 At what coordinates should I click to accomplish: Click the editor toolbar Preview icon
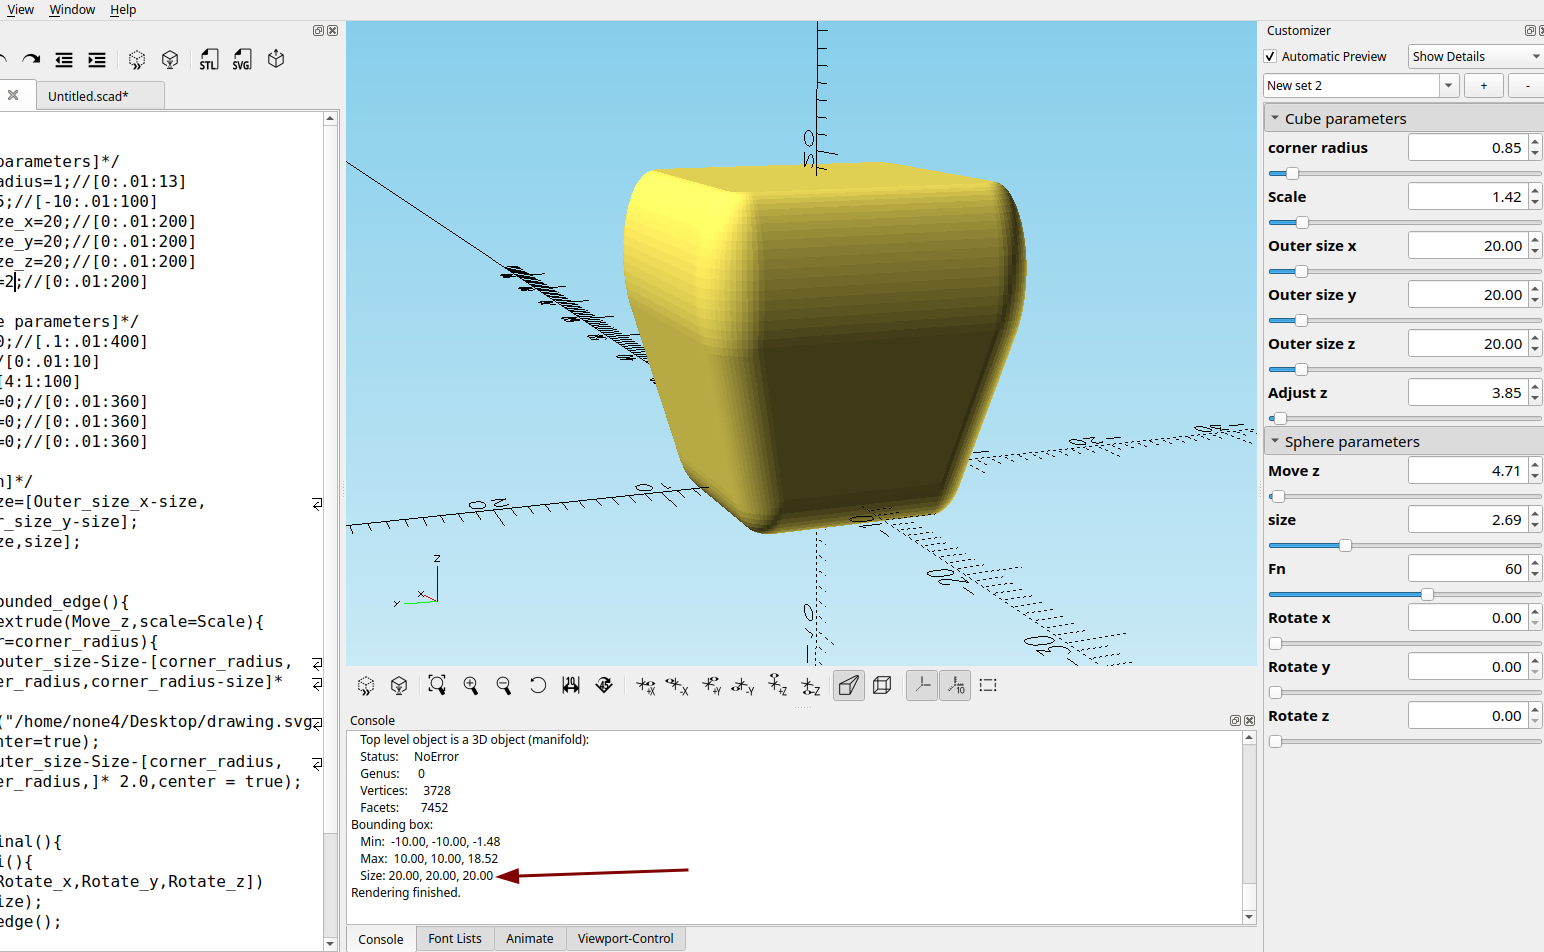pyautogui.click(x=137, y=60)
